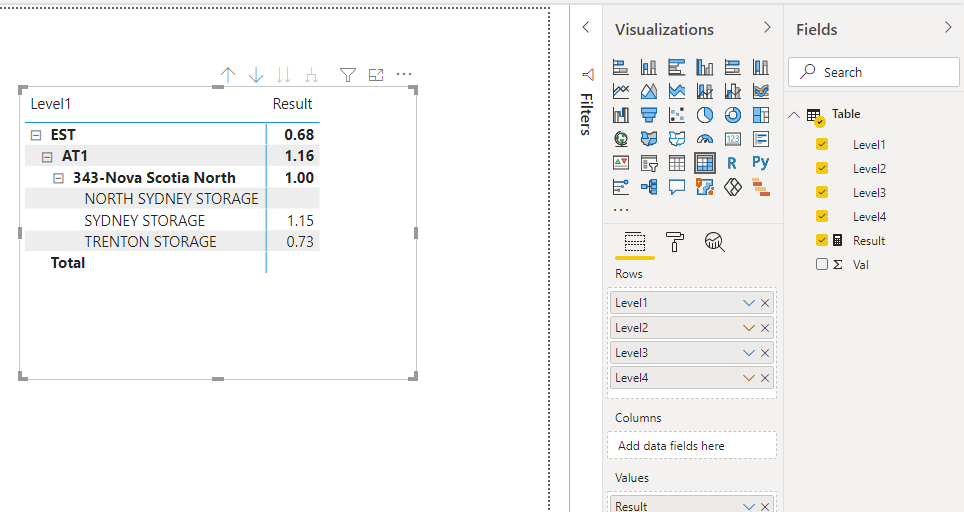Select the Card (123) visual

(733, 139)
